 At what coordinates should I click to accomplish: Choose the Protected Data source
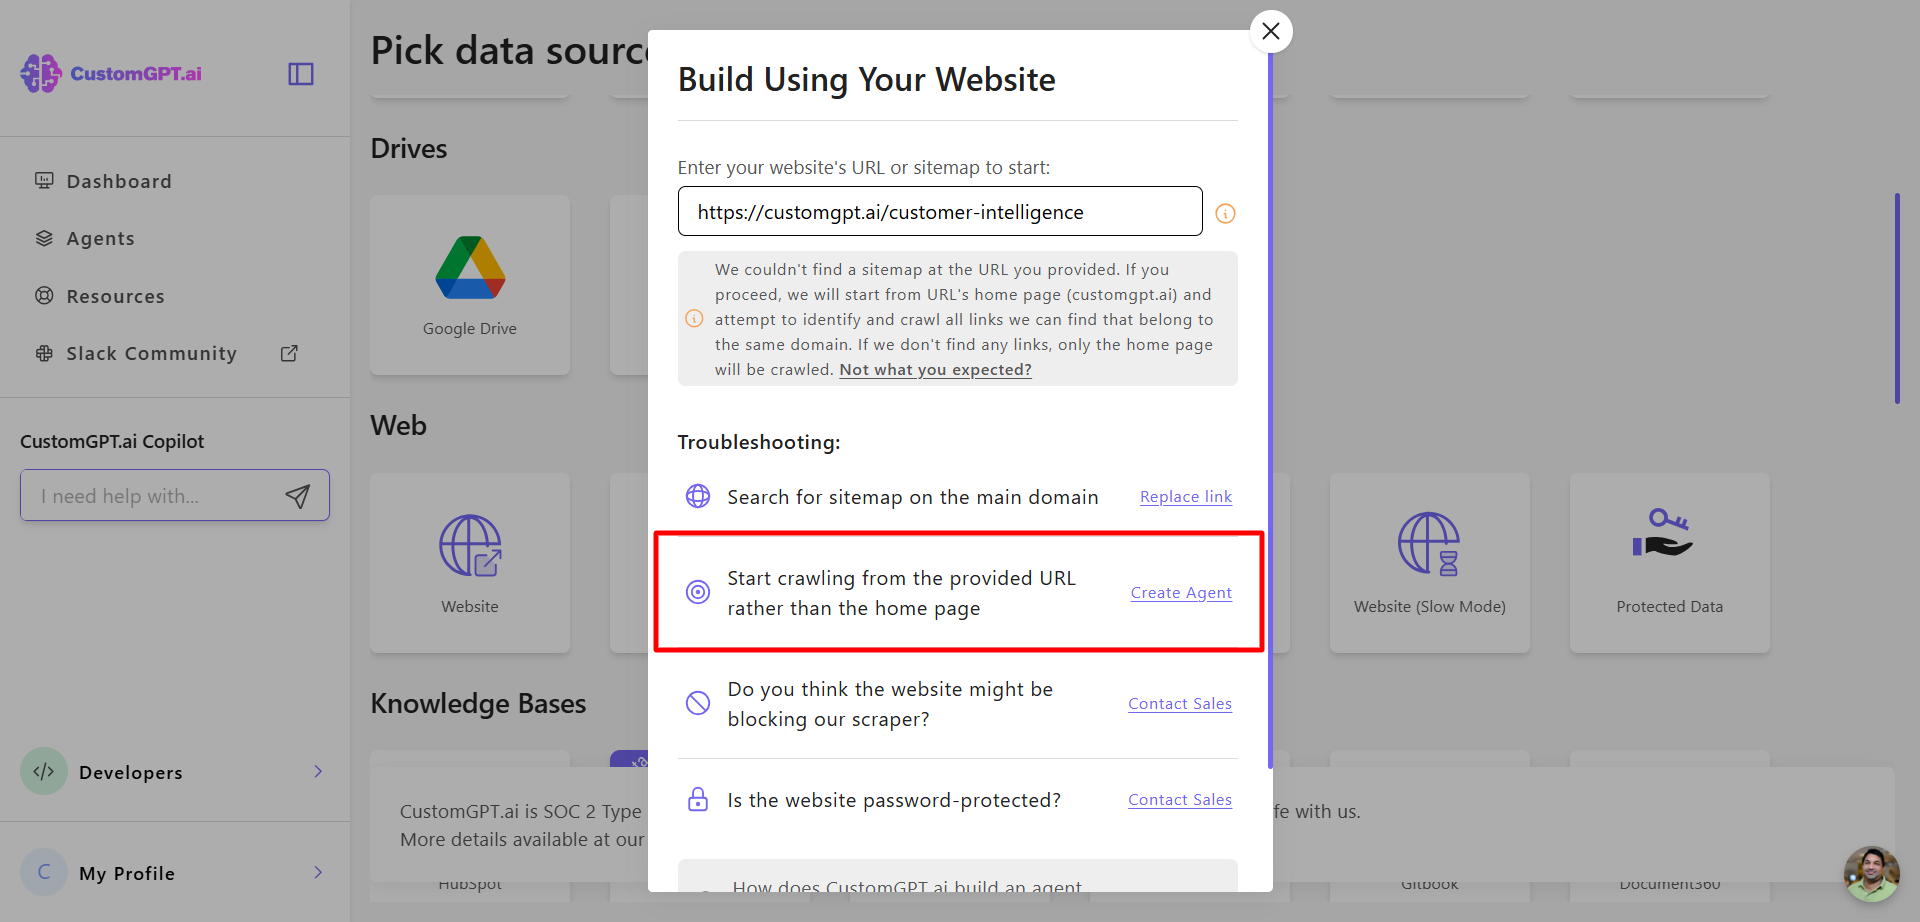coord(1670,563)
